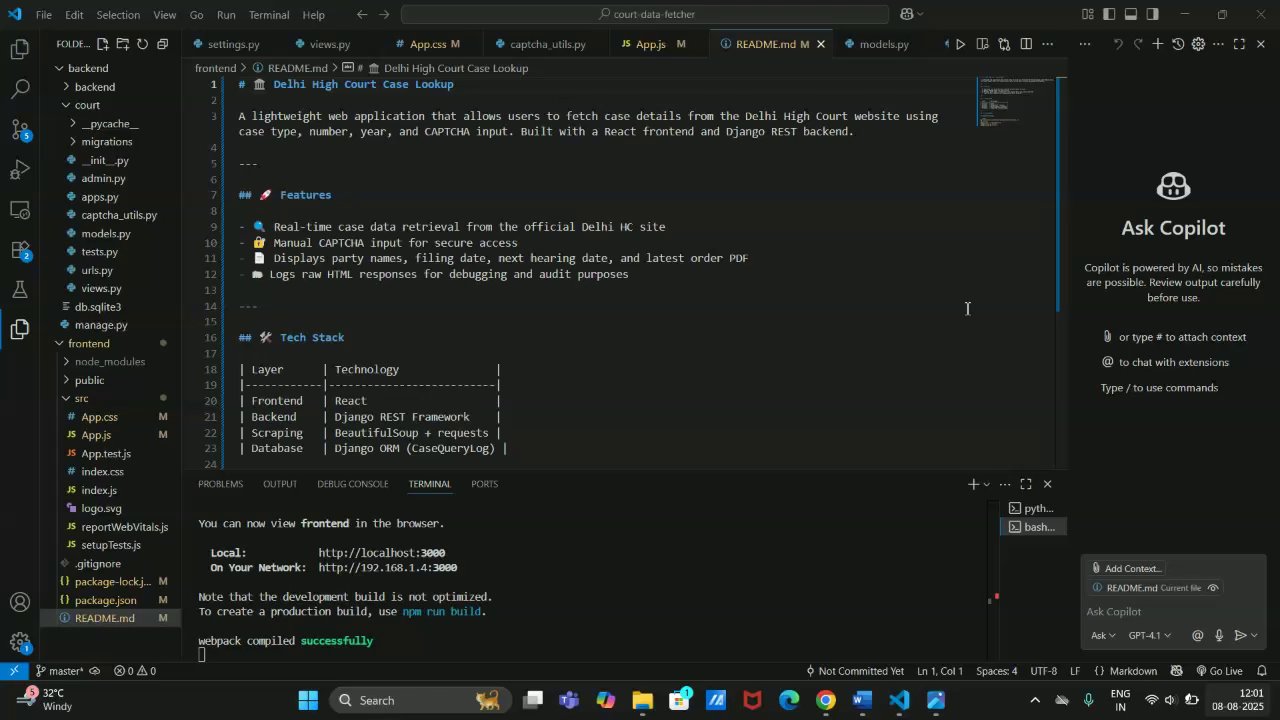Switch to the PORTS panel tab

(x=484, y=484)
